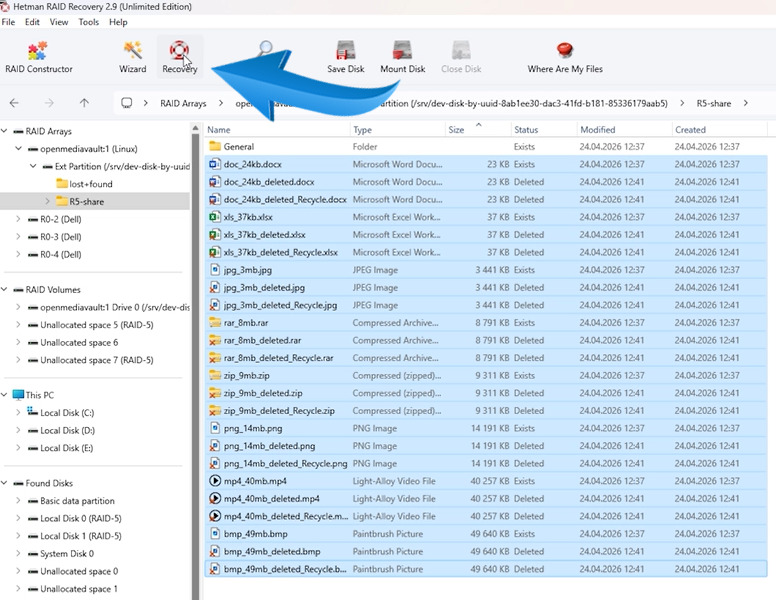Navigate up one folder level
The image size is (776, 600).
[x=84, y=103]
